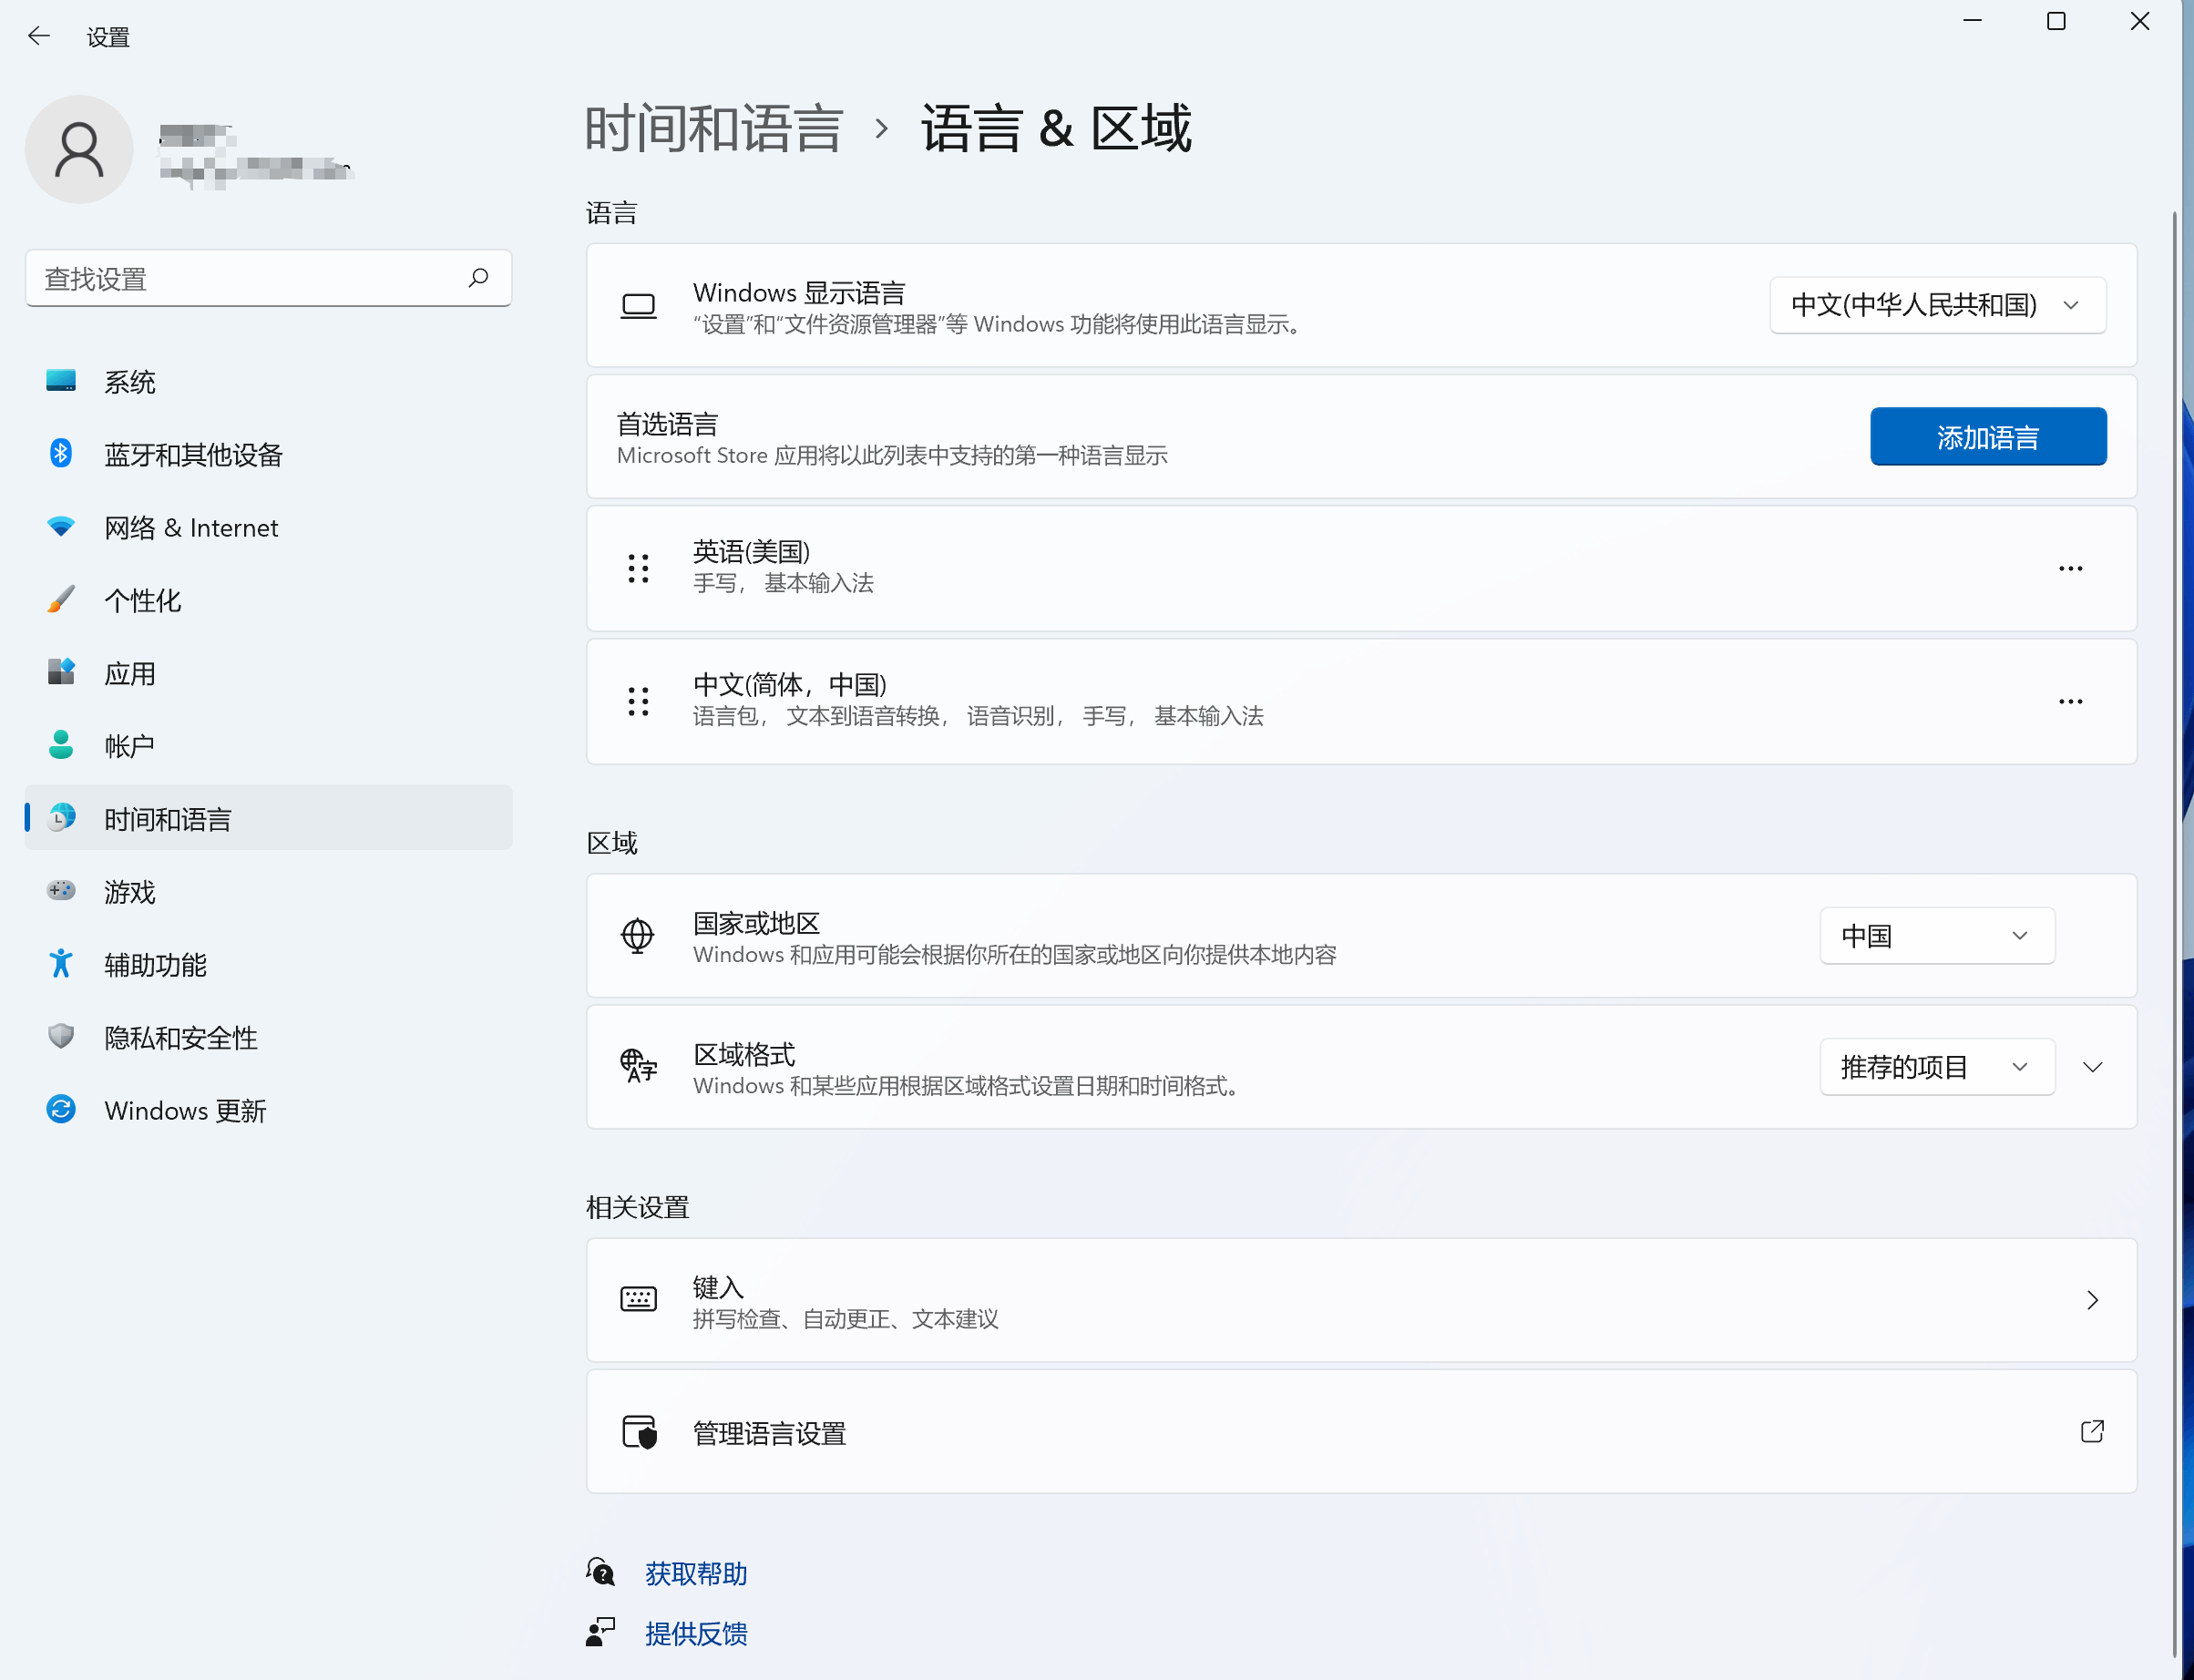Click the 国家或地区 globe icon
This screenshot has width=2194, height=1680.
point(638,937)
